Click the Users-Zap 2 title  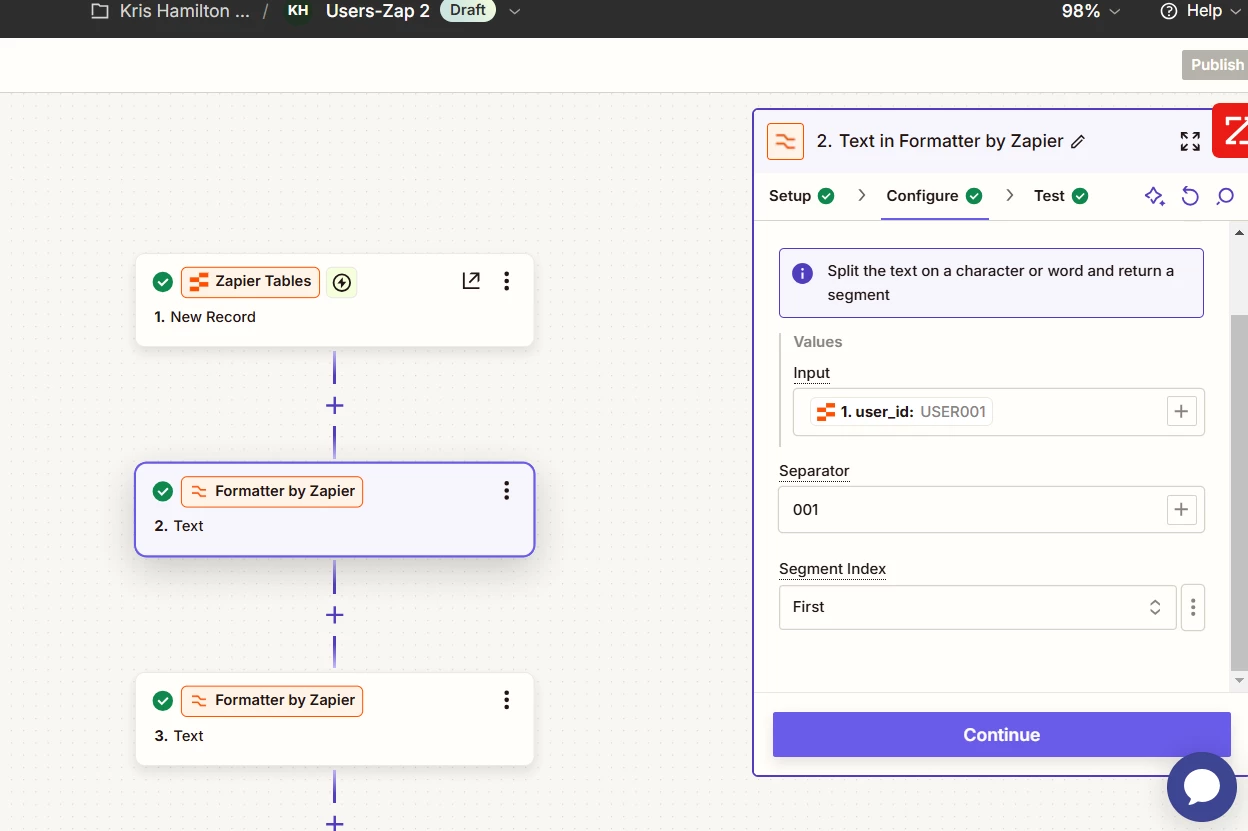377,11
